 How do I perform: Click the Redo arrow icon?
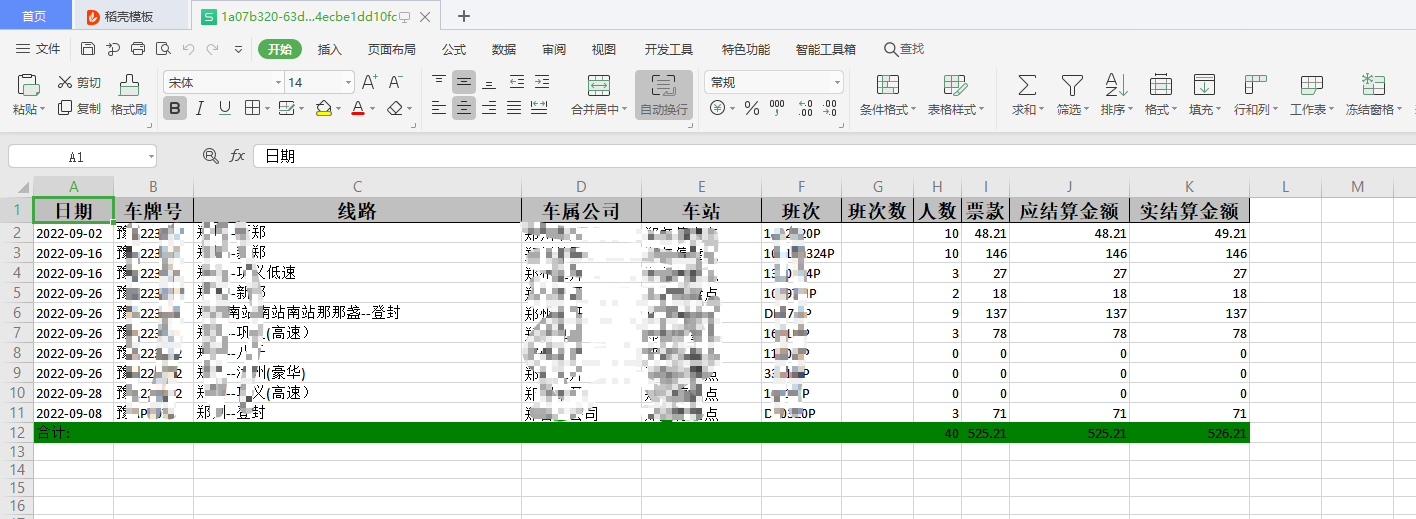(212, 49)
